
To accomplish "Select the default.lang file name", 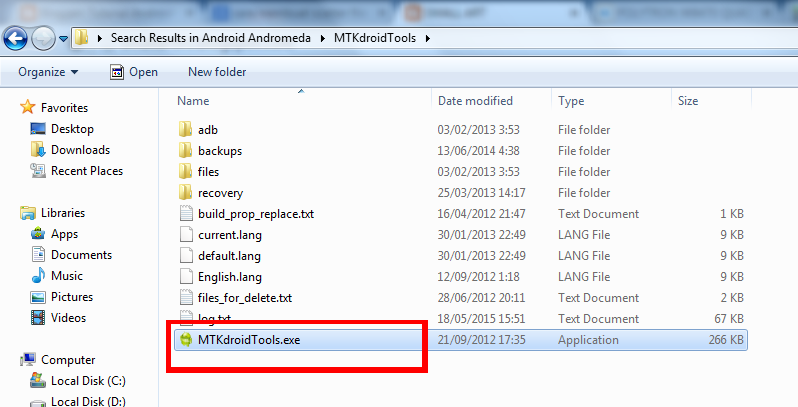I will click(x=230, y=256).
